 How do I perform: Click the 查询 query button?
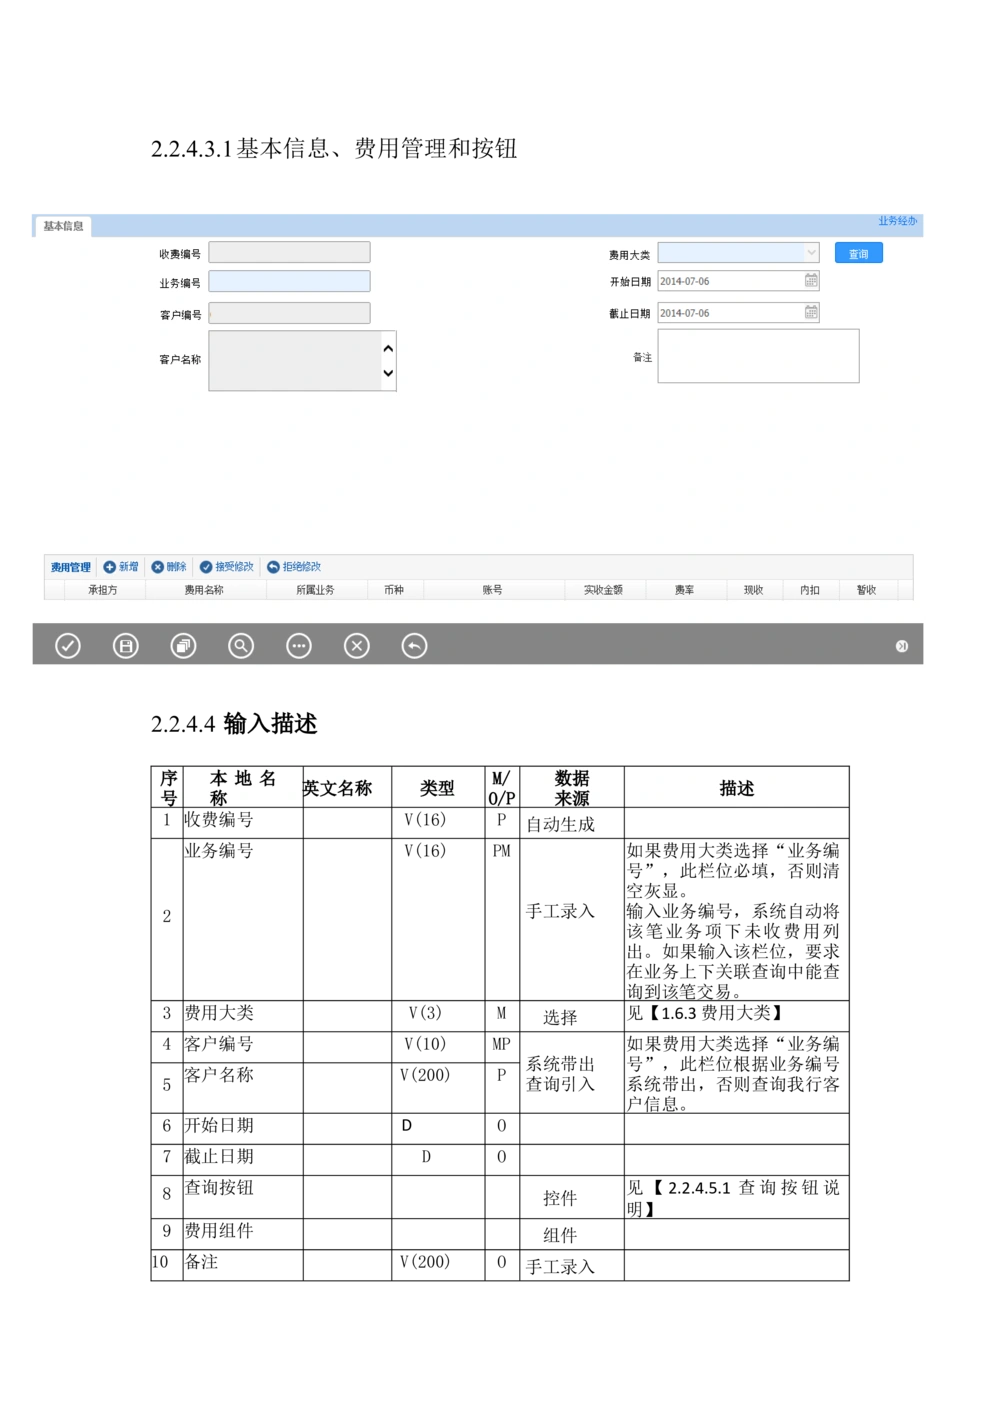858,252
